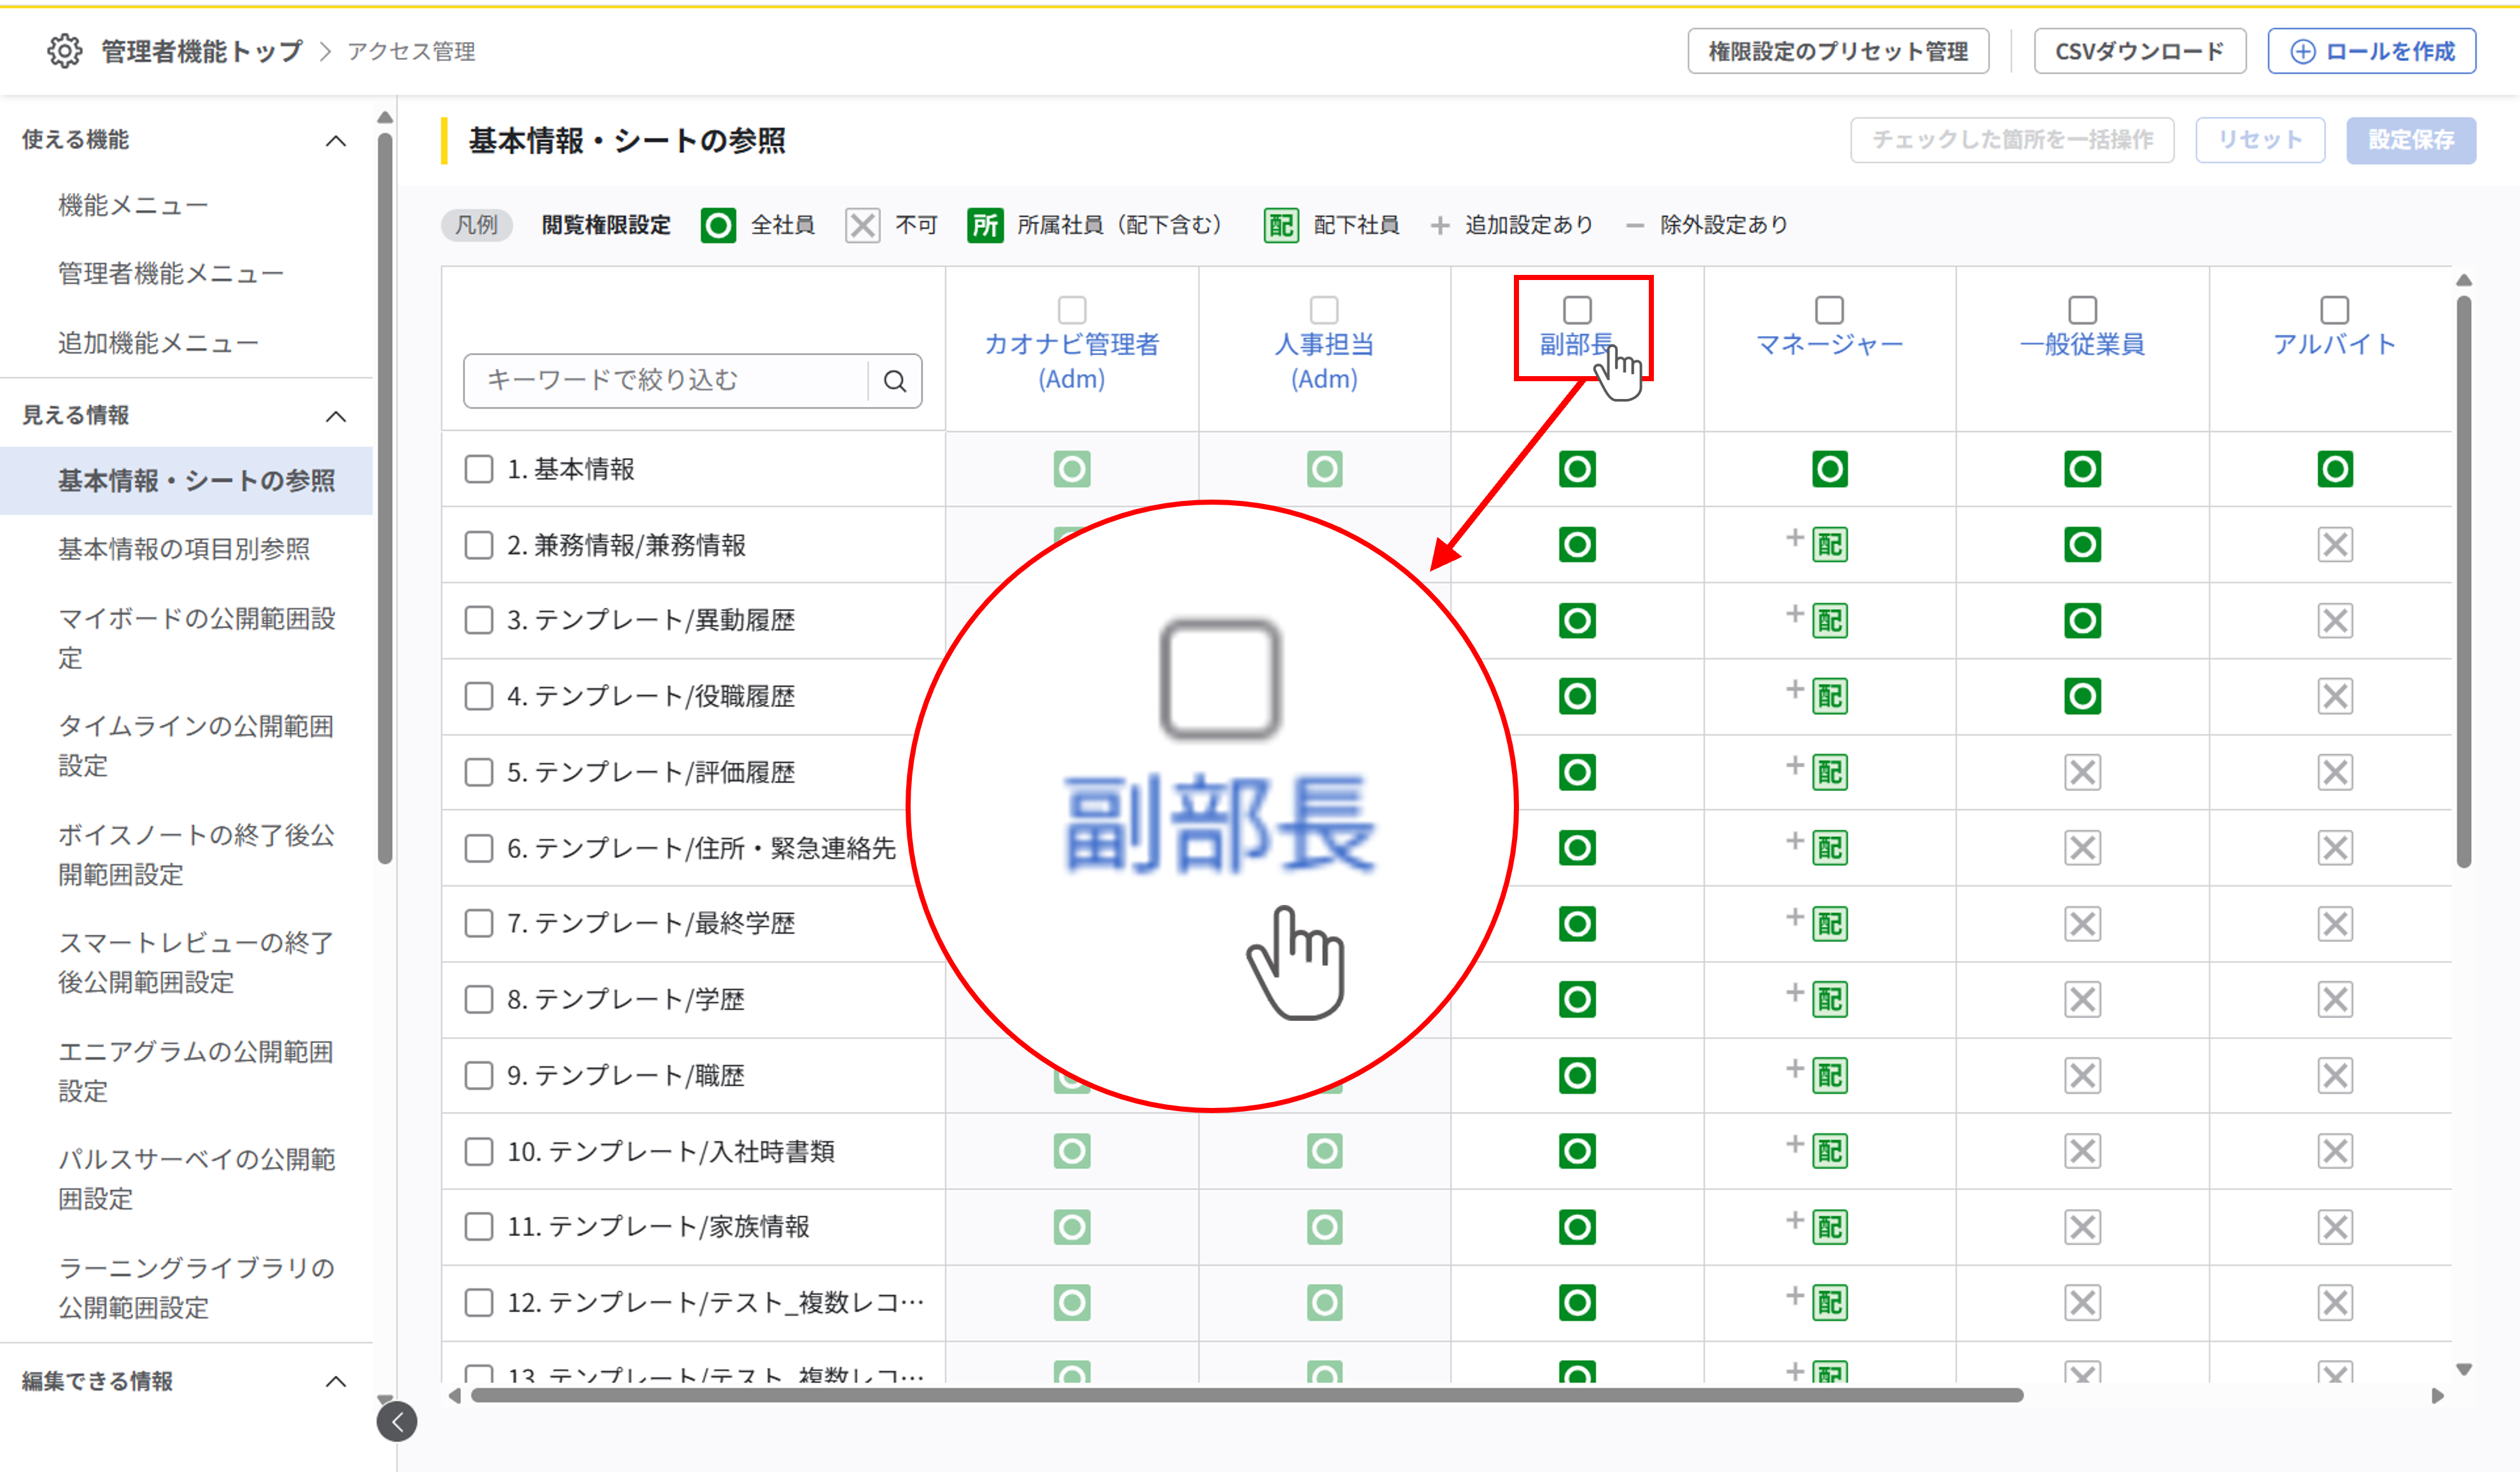The image size is (2520, 1472).
Task: Click 副部長 circle icon in 役職履歴 row
Action: (1577, 696)
